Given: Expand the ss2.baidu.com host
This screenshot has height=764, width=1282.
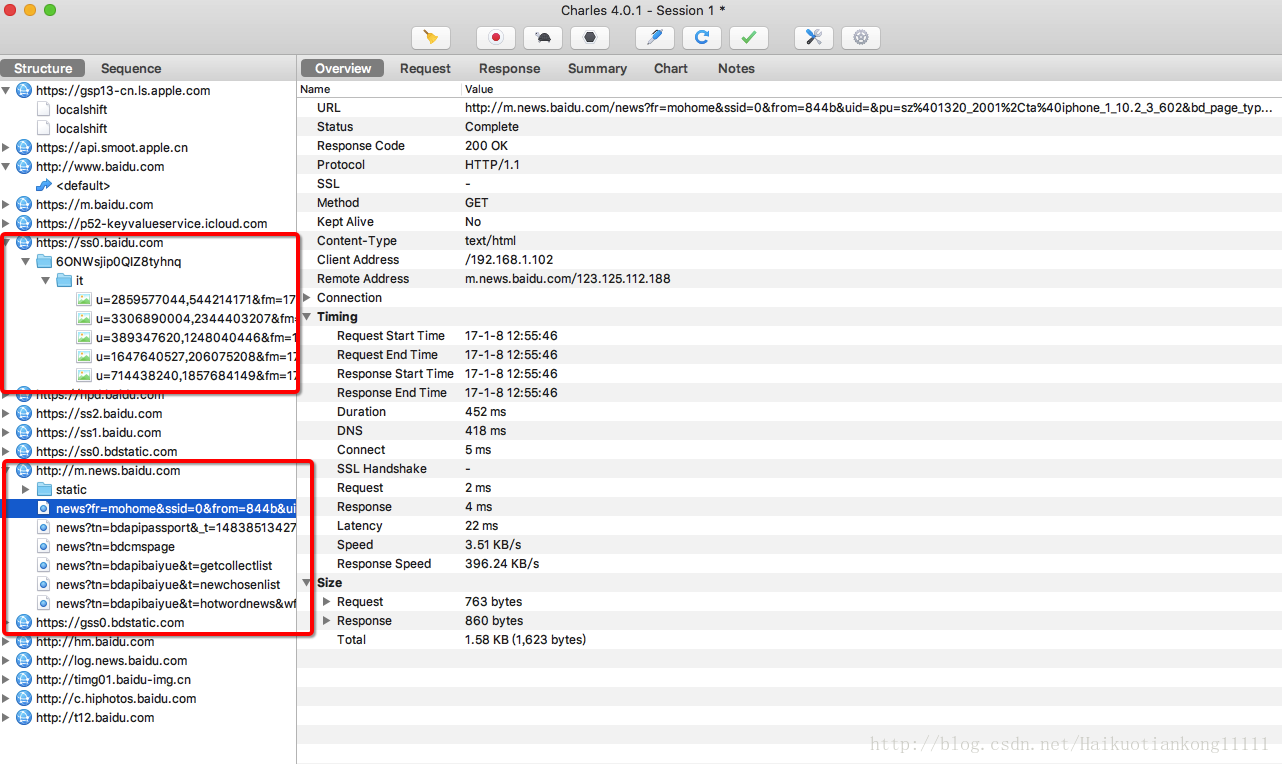Looking at the screenshot, I should pos(7,413).
